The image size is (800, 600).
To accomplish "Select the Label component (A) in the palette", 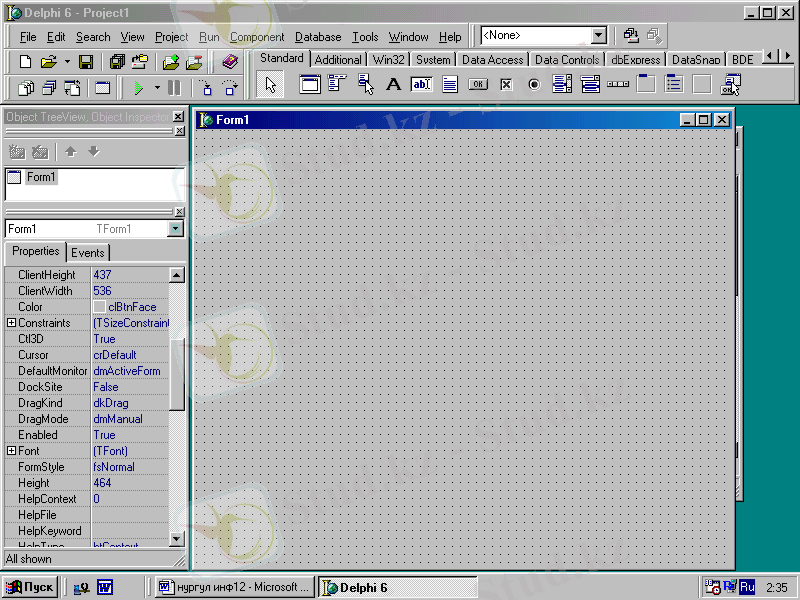I will (x=393, y=85).
